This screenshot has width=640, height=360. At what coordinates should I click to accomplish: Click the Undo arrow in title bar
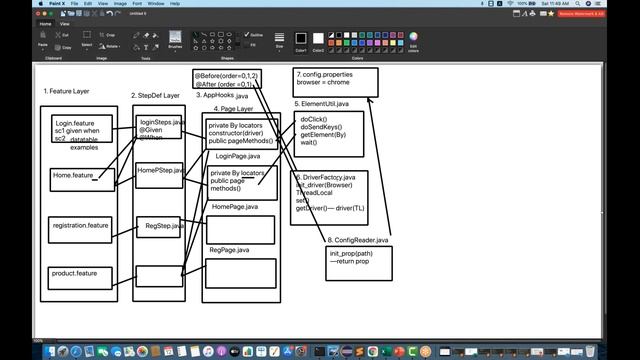point(110,13)
